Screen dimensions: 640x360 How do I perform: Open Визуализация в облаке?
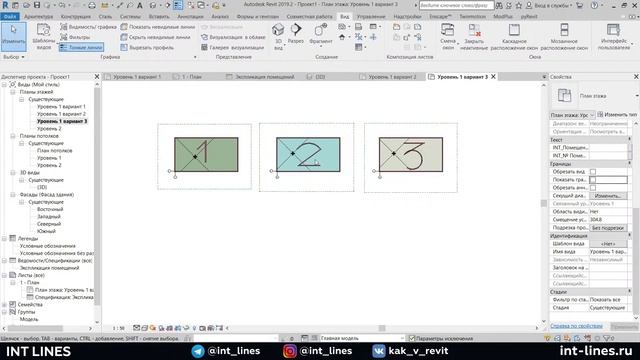click(233, 37)
